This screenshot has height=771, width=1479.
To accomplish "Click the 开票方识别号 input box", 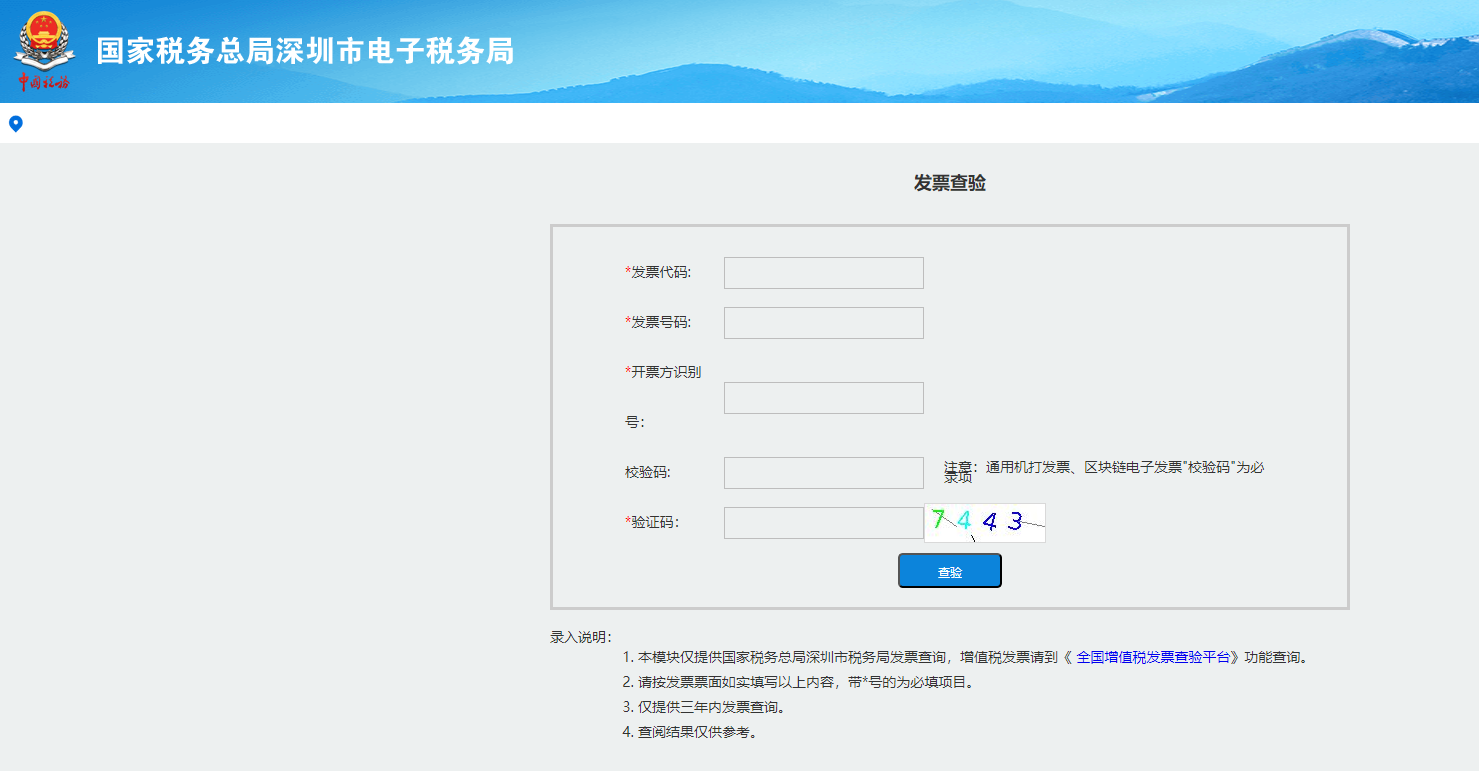I will click(823, 397).
